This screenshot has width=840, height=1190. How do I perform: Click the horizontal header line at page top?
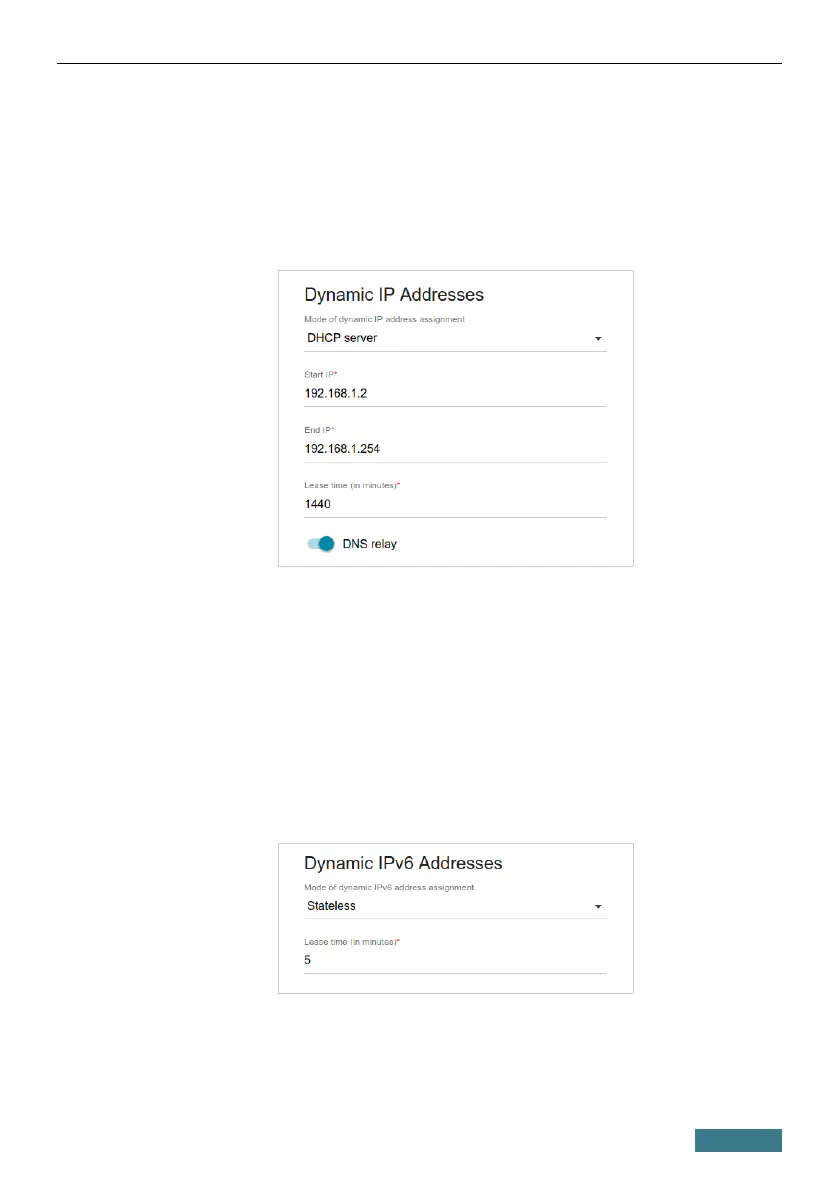tap(420, 63)
